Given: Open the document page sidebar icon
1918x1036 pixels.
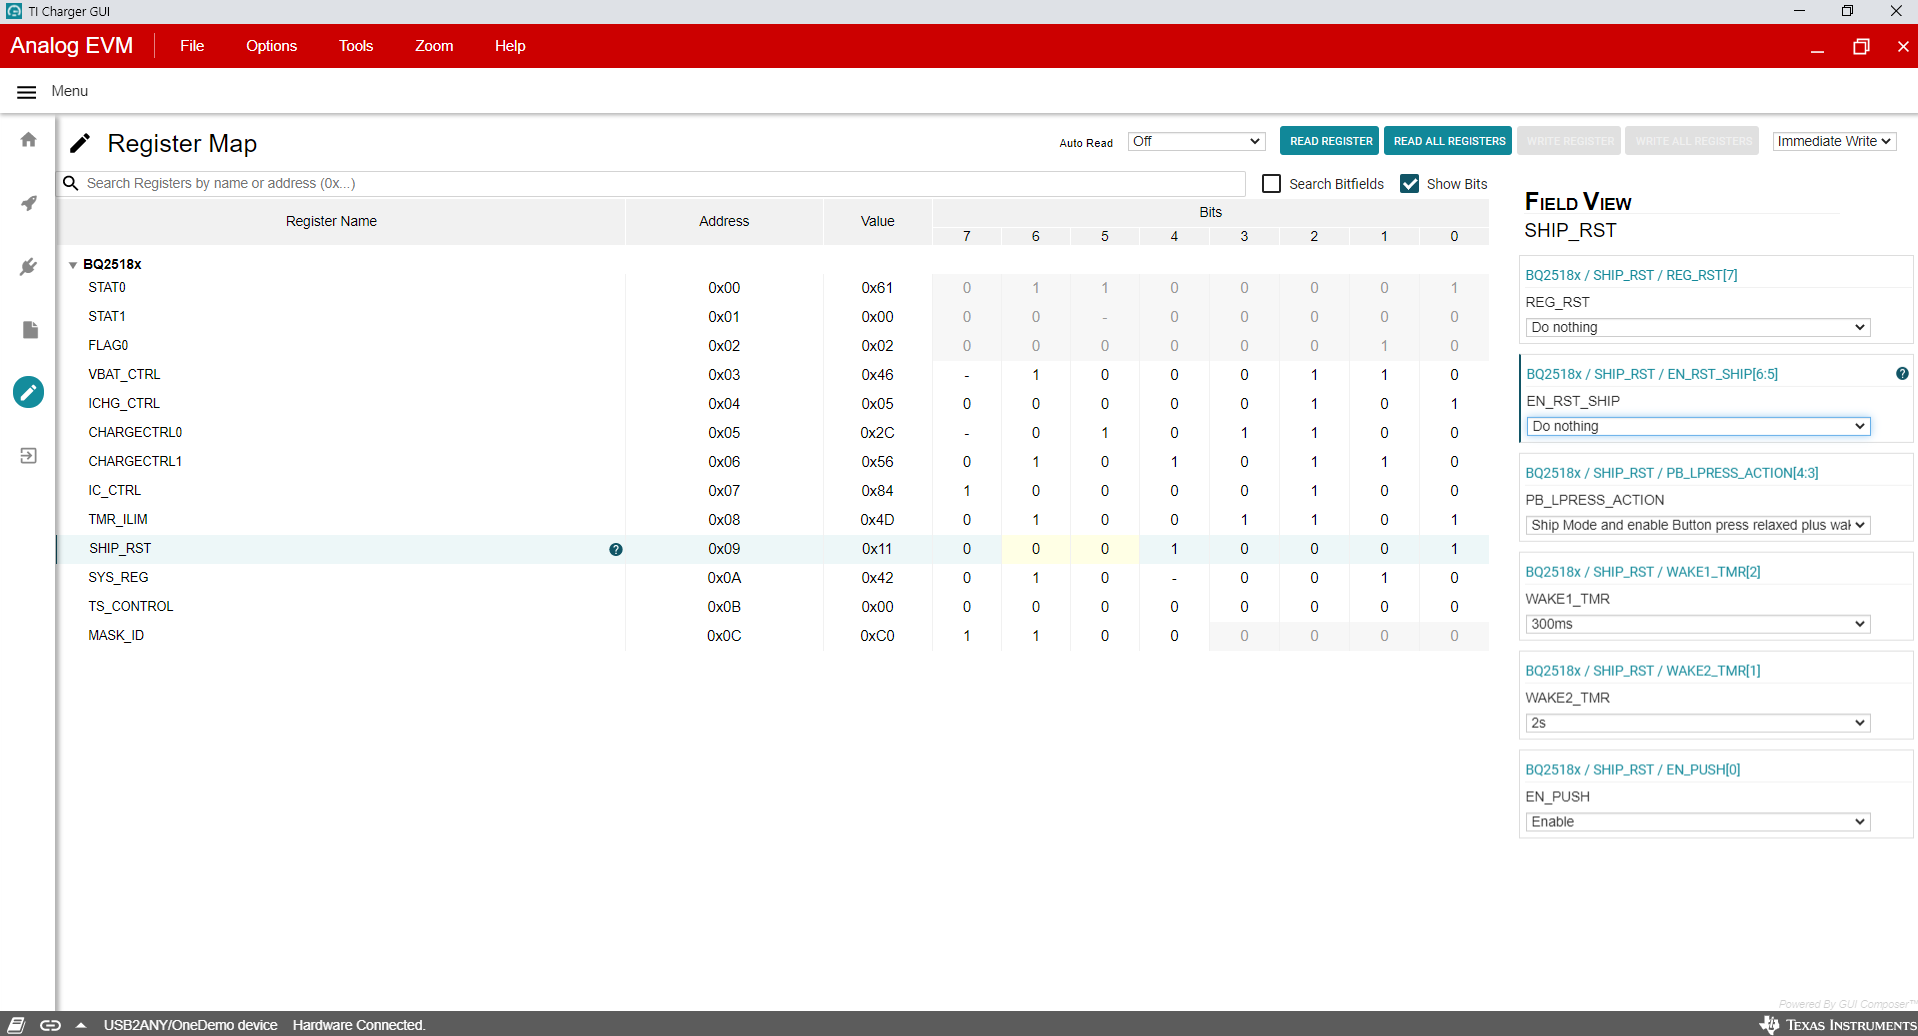Looking at the screenshot, I should click(x=29, y=330).
